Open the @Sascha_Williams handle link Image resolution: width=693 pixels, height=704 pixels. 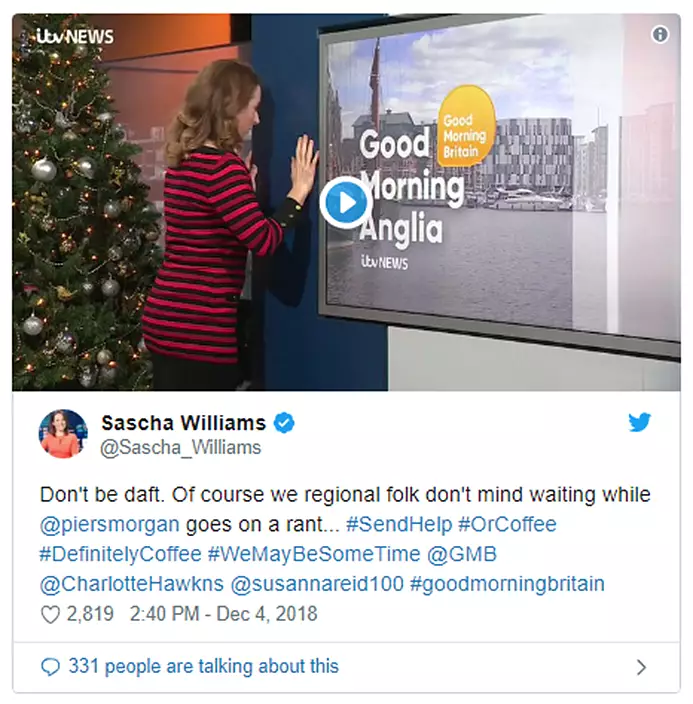click(x=181, y=448)
